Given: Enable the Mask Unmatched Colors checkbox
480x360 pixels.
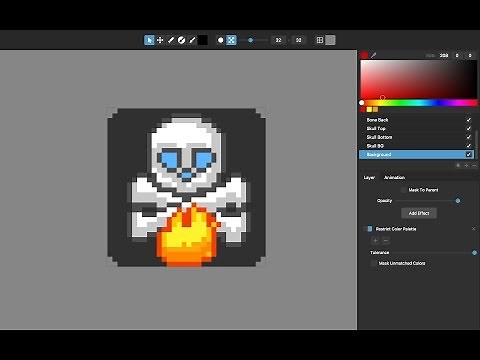Looking at the screenshot, I should click(374, 263).
